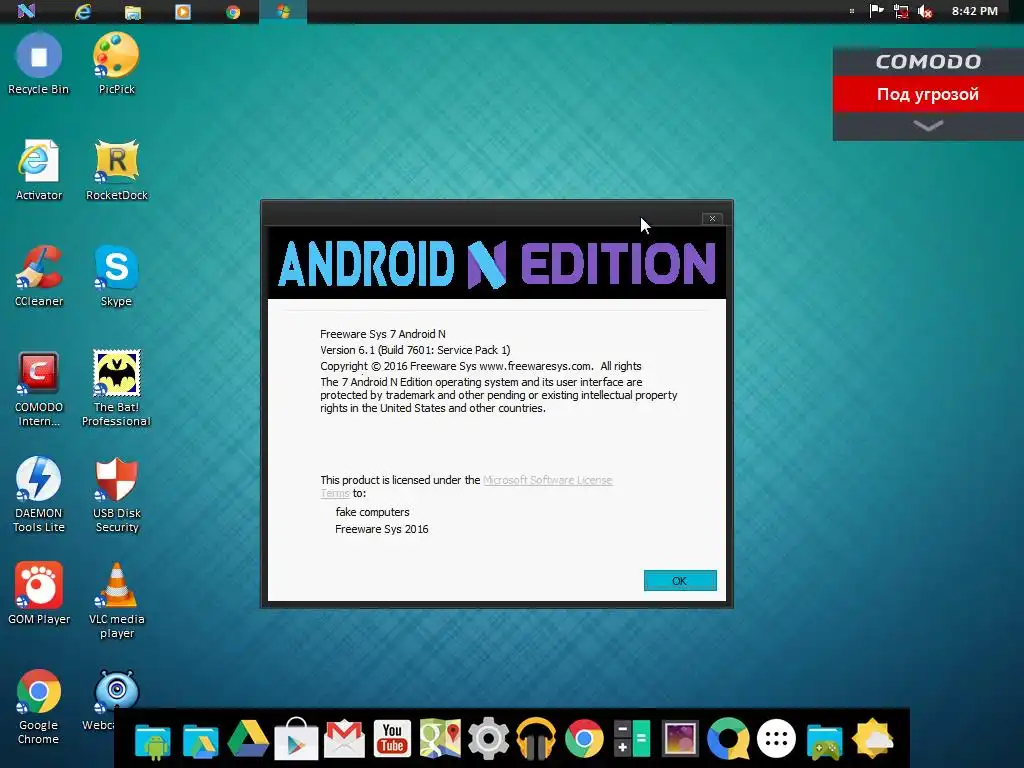
Task: Open COMODO Internet Security shortcut
Action: pos(39,389)
